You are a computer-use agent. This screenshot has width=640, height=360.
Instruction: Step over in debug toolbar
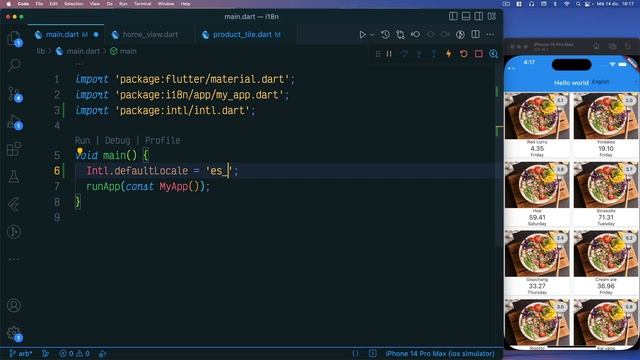404,54
